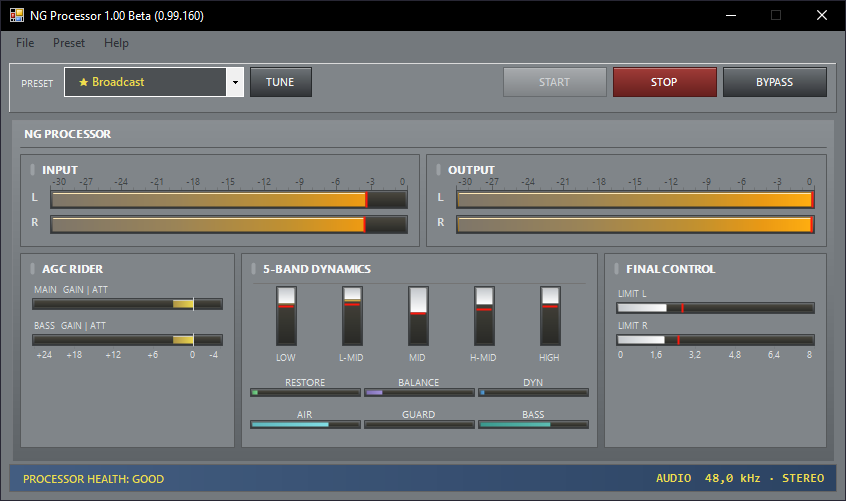This screenshot has width=846, height=501.
Task: Click the AIR bar
Action: click(x=305, y=424)
